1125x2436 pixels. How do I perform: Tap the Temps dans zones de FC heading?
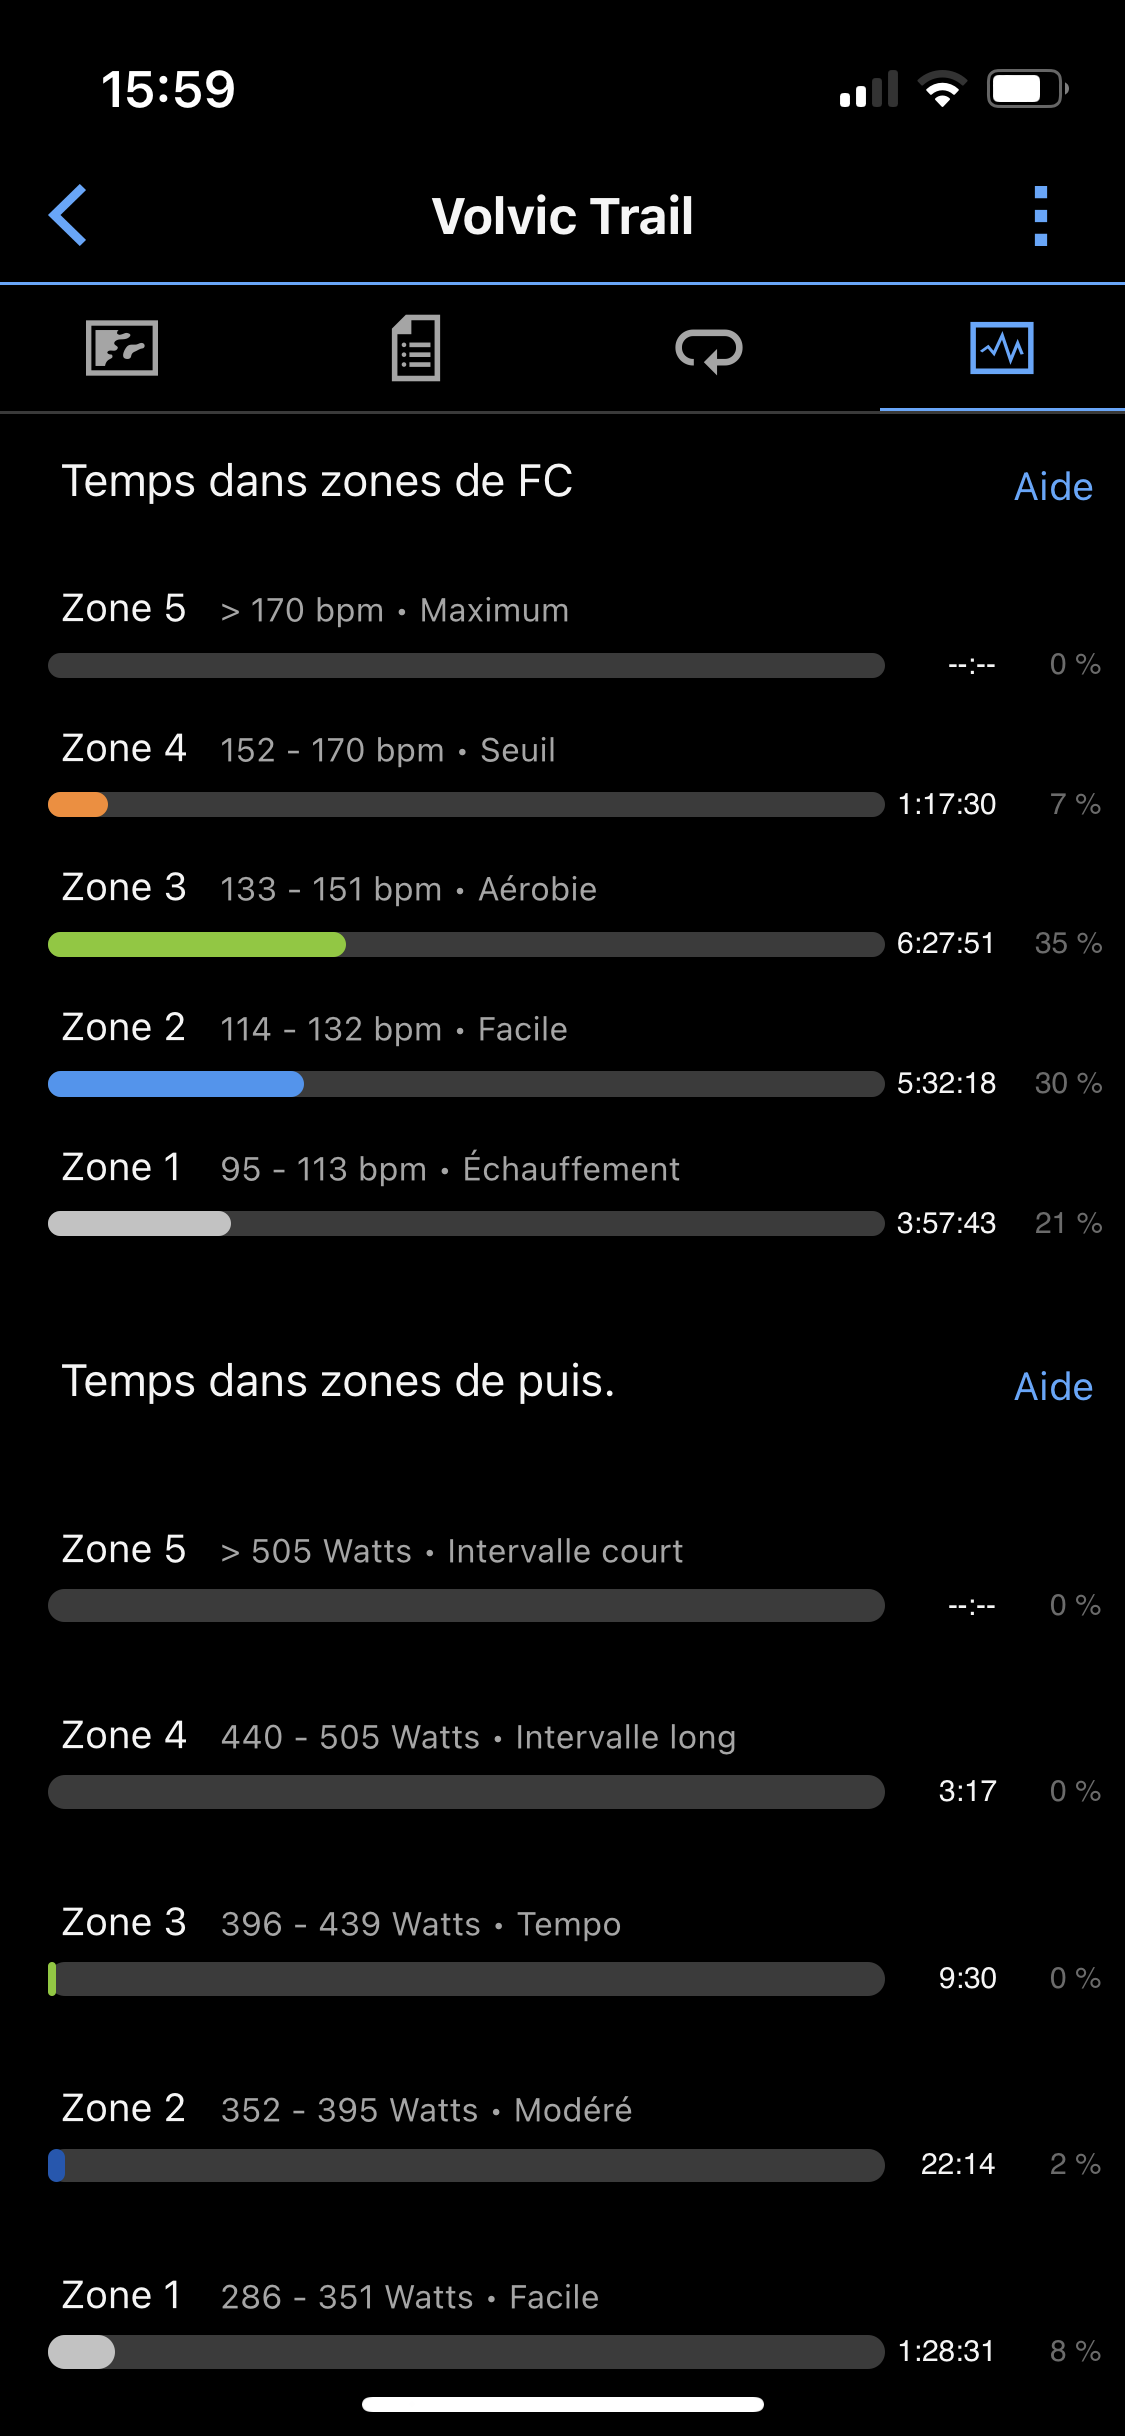(317, 481)
